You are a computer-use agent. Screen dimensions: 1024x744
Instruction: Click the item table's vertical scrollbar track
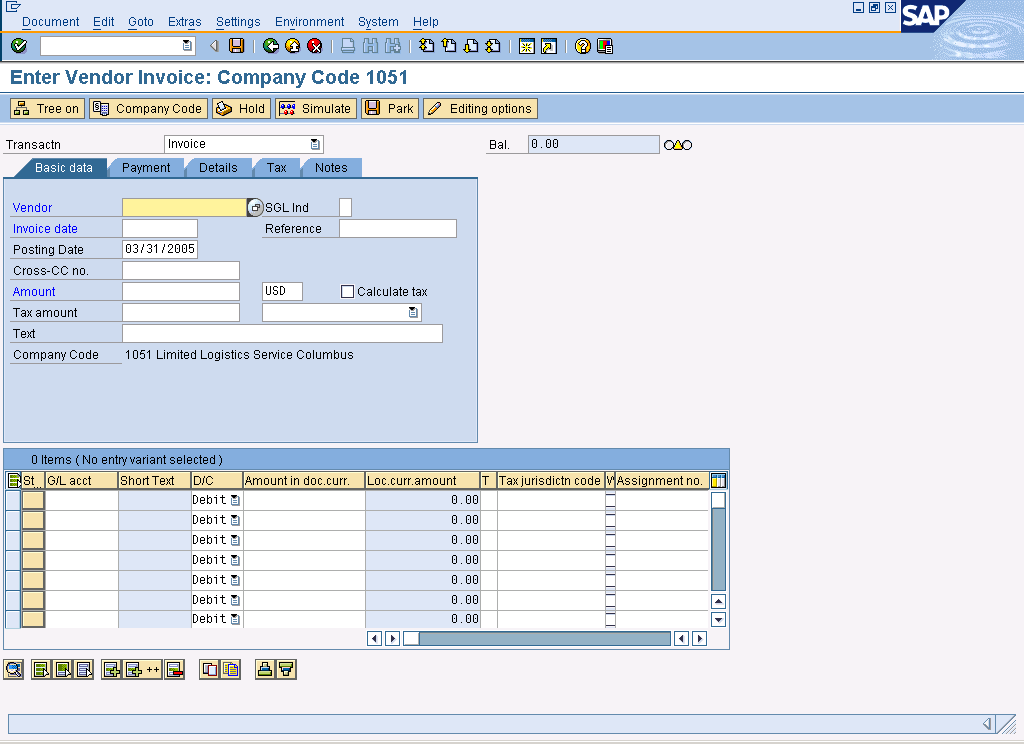pyautogui.click(x=718, y=550)
